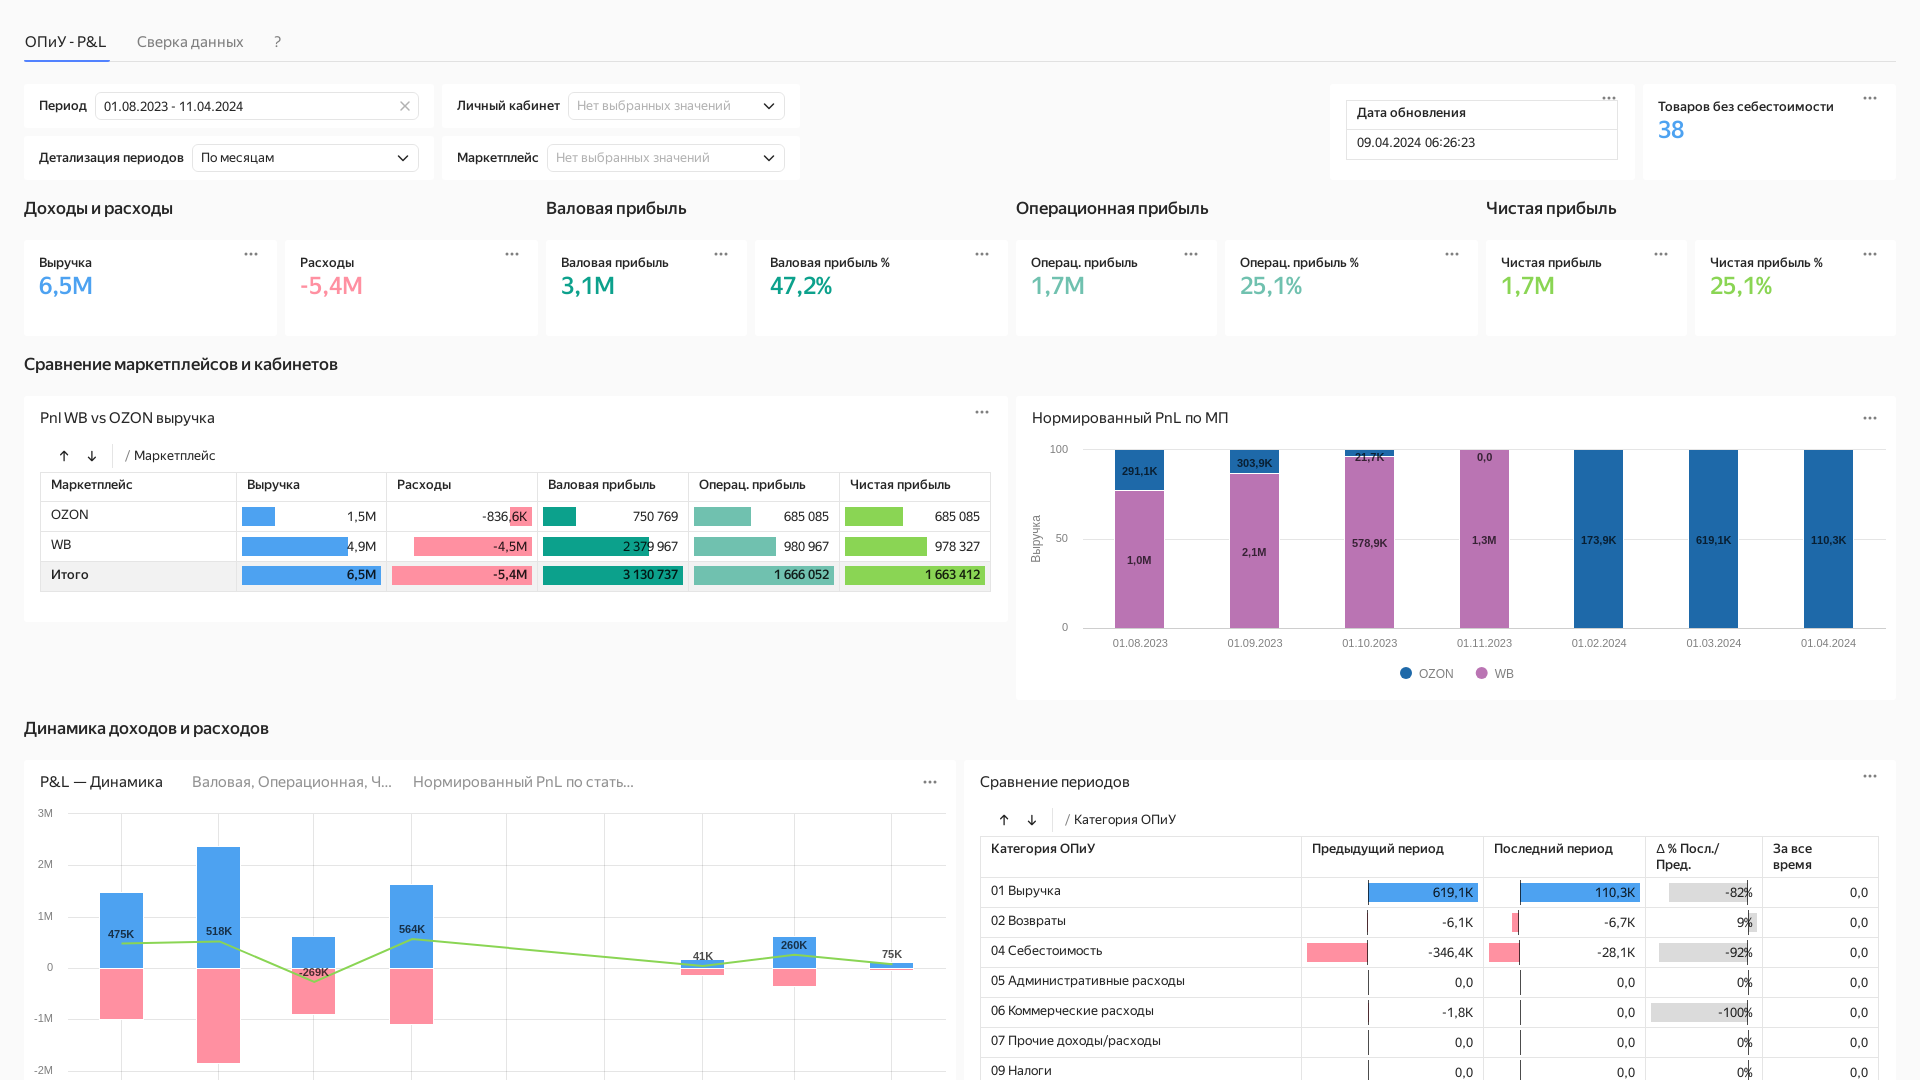
Task: Click 07 Прочие доходы/расходы row label
Action: pyautogui.click(x=1076, y=1041)
